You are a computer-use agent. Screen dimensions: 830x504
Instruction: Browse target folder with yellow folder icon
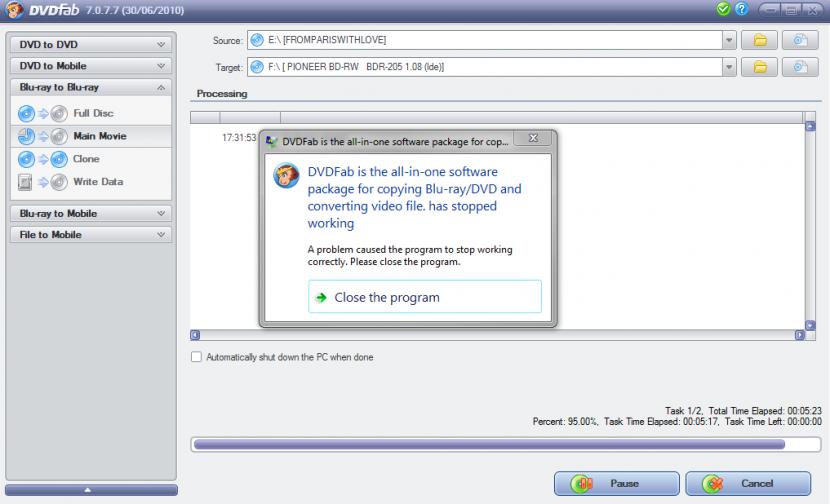pyautogui.click(x=760, y=67)
